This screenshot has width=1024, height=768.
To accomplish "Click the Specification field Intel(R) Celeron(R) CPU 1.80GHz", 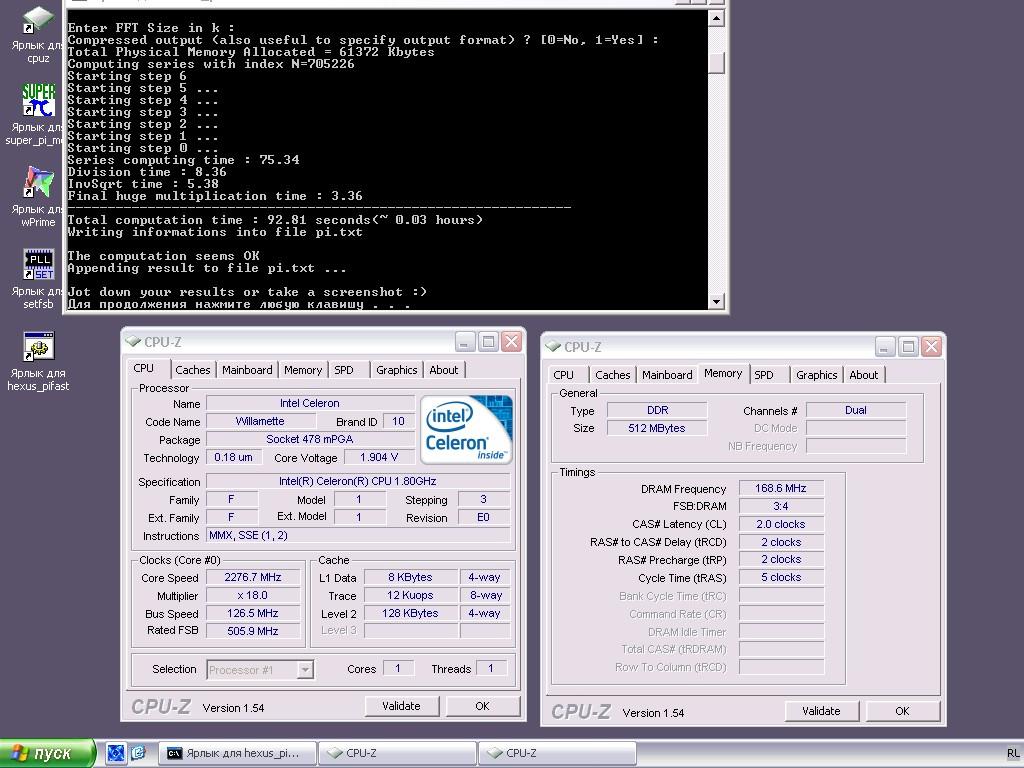I will point(358,481).
